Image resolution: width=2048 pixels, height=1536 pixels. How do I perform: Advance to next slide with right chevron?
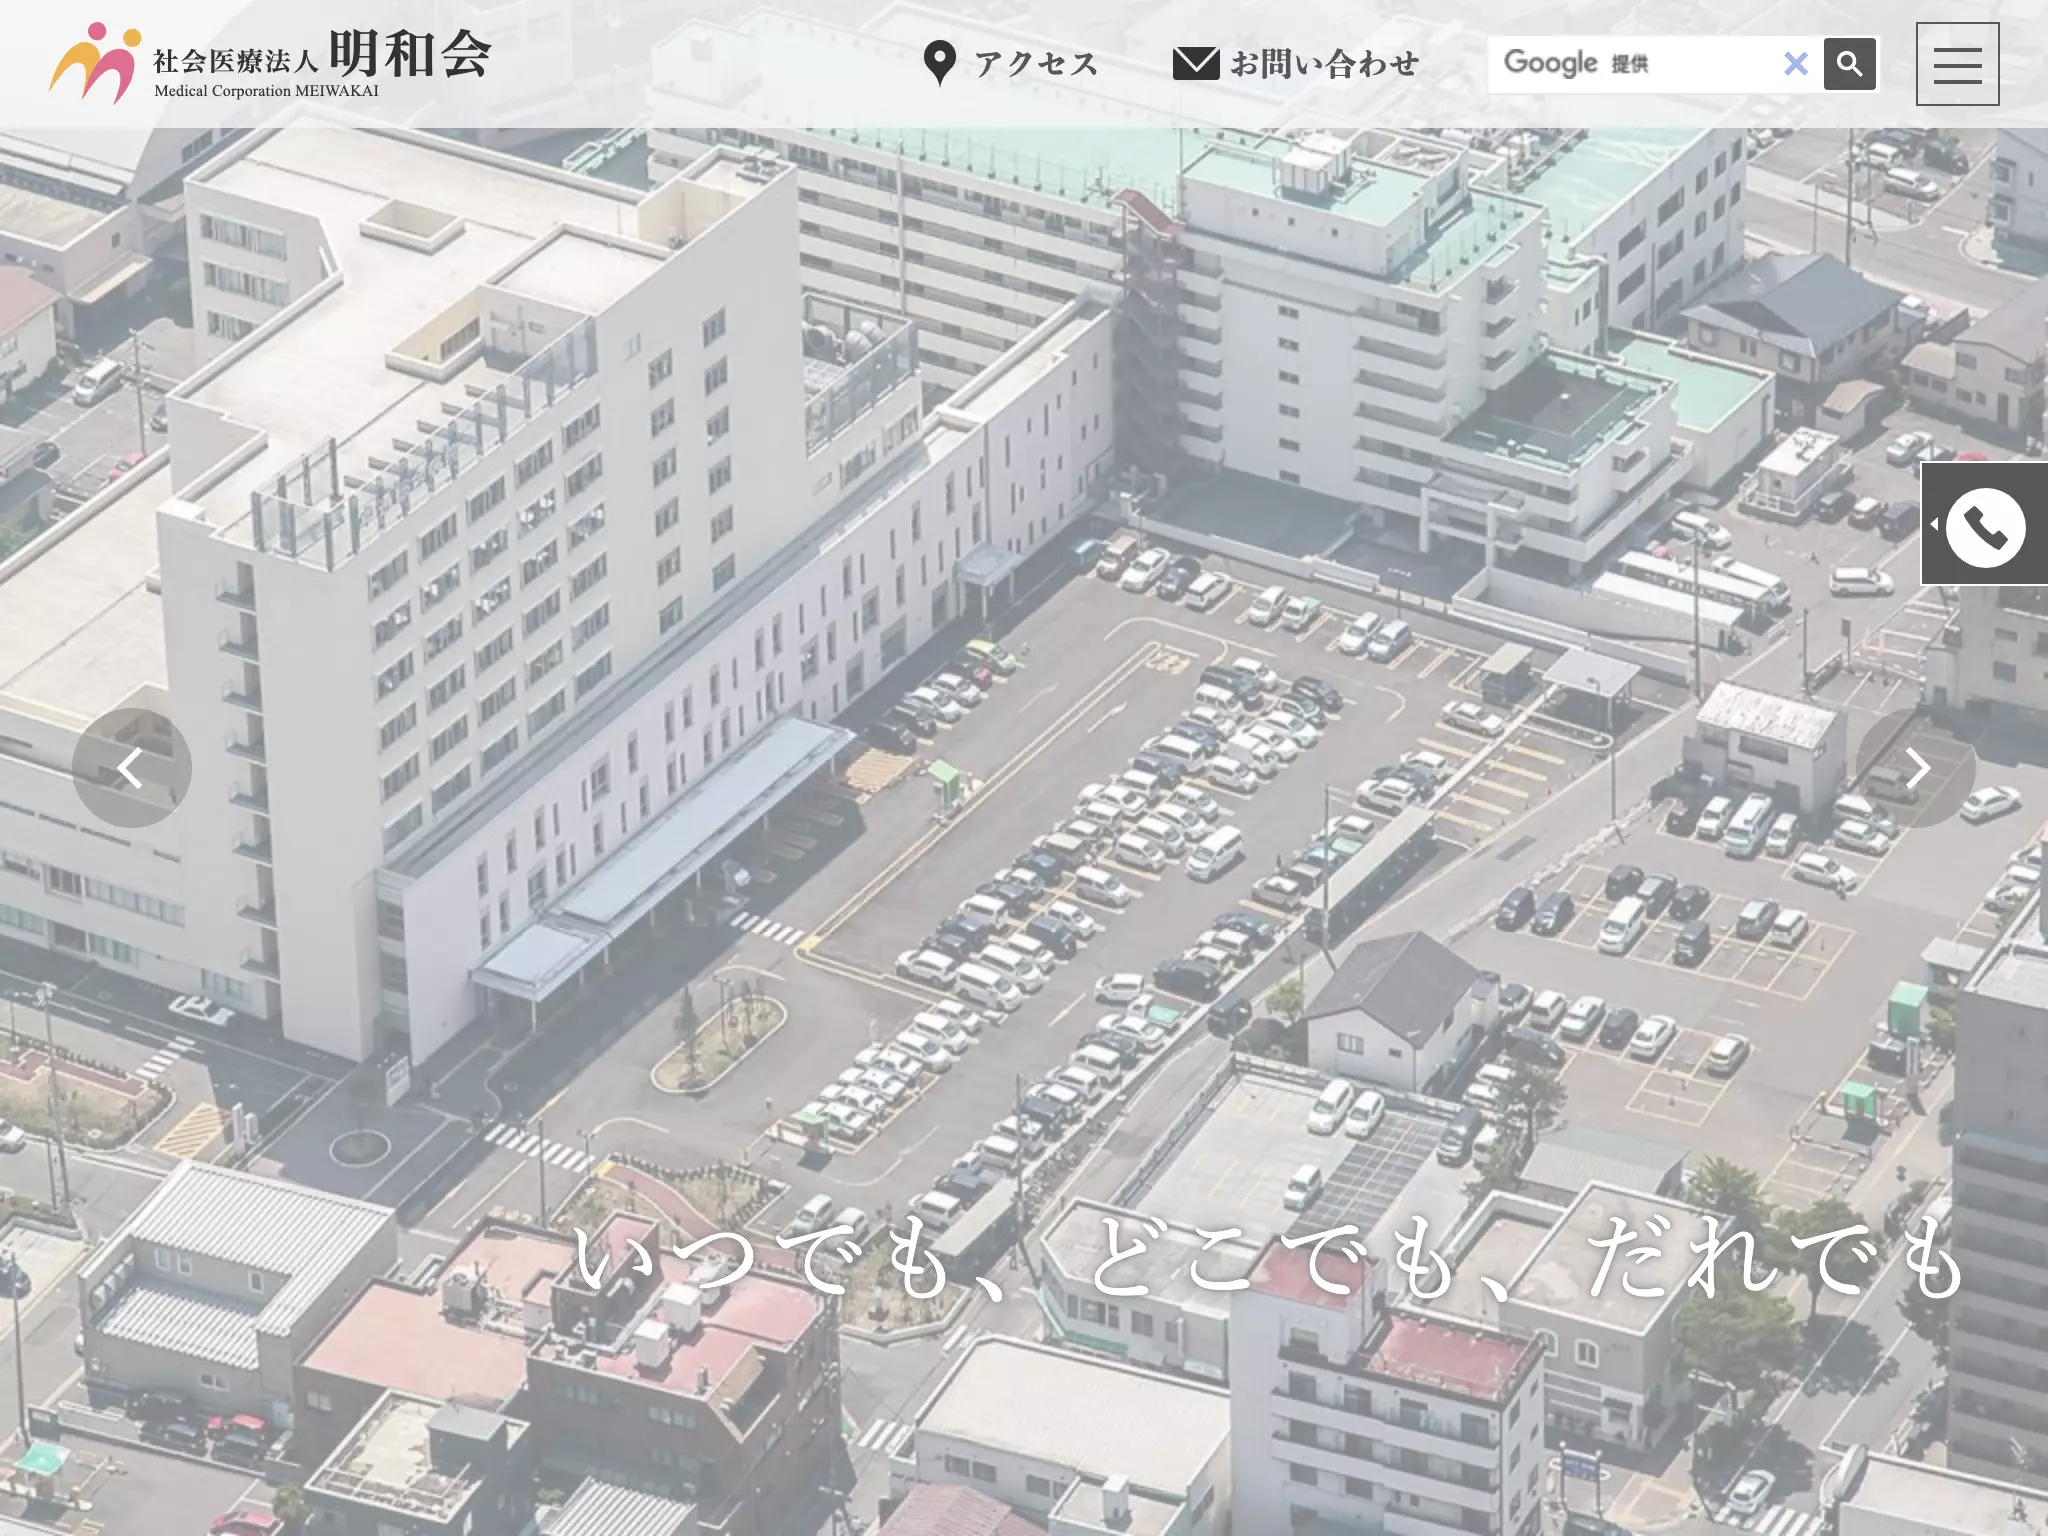coord(1915,768)
